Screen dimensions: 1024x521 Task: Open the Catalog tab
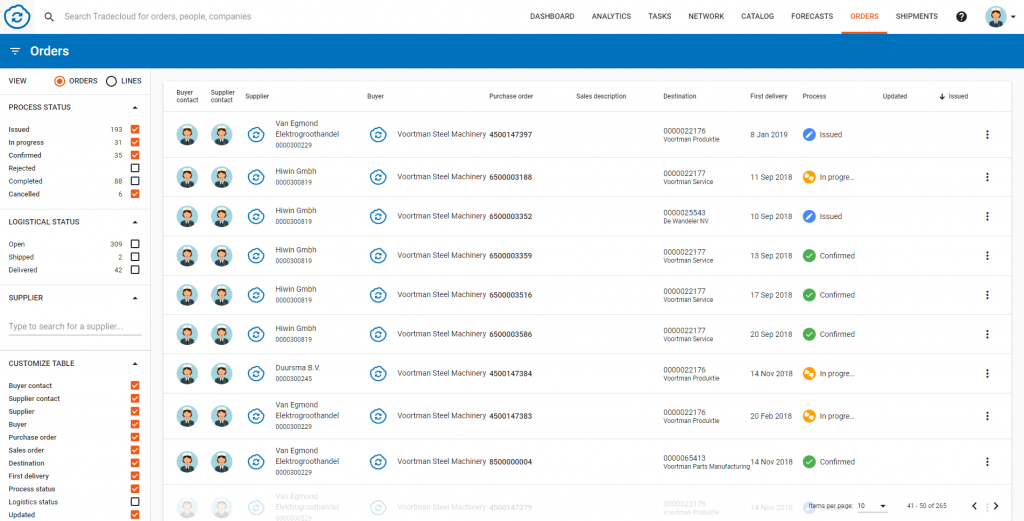(758, 16)
